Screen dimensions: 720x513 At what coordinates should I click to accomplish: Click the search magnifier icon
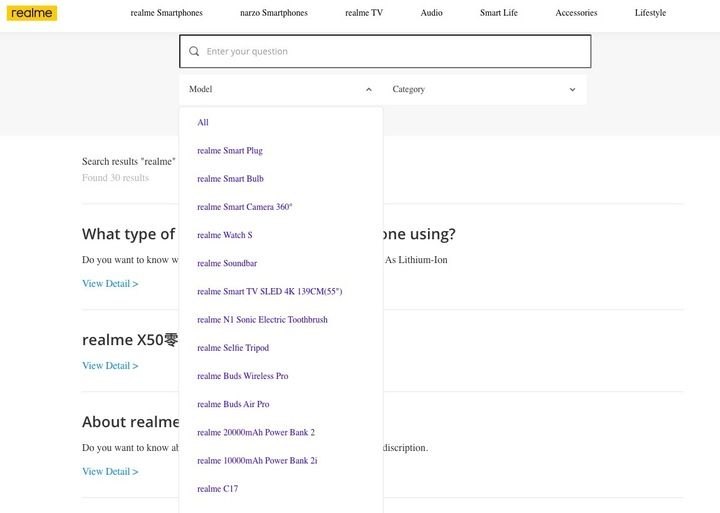pos(194,51)
